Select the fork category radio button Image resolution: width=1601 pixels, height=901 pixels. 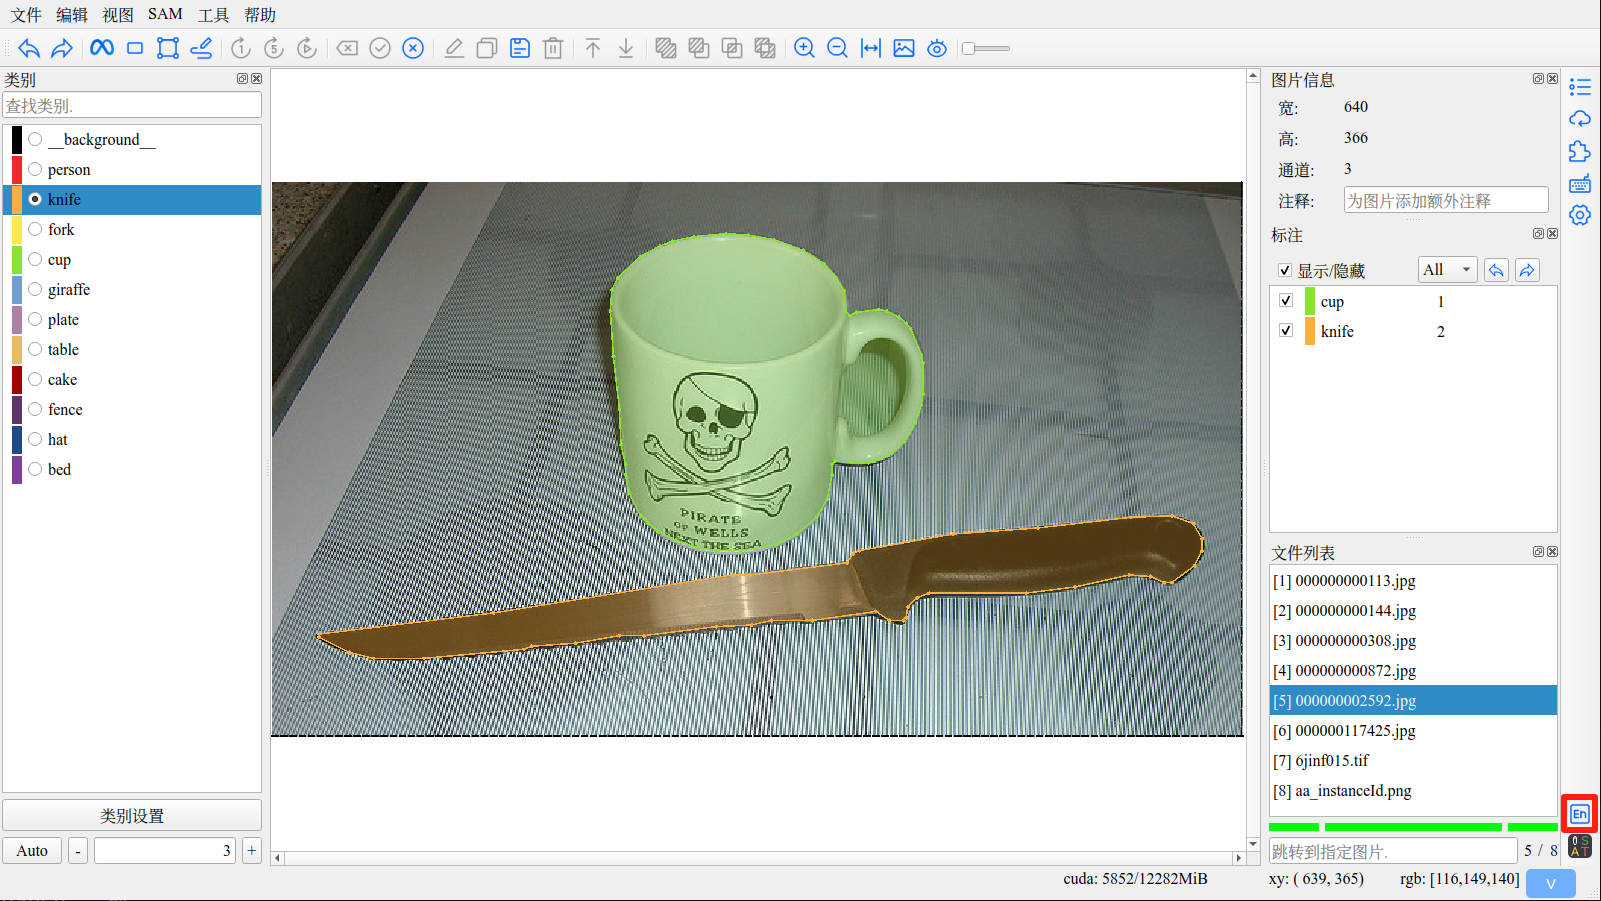[35, 229]
